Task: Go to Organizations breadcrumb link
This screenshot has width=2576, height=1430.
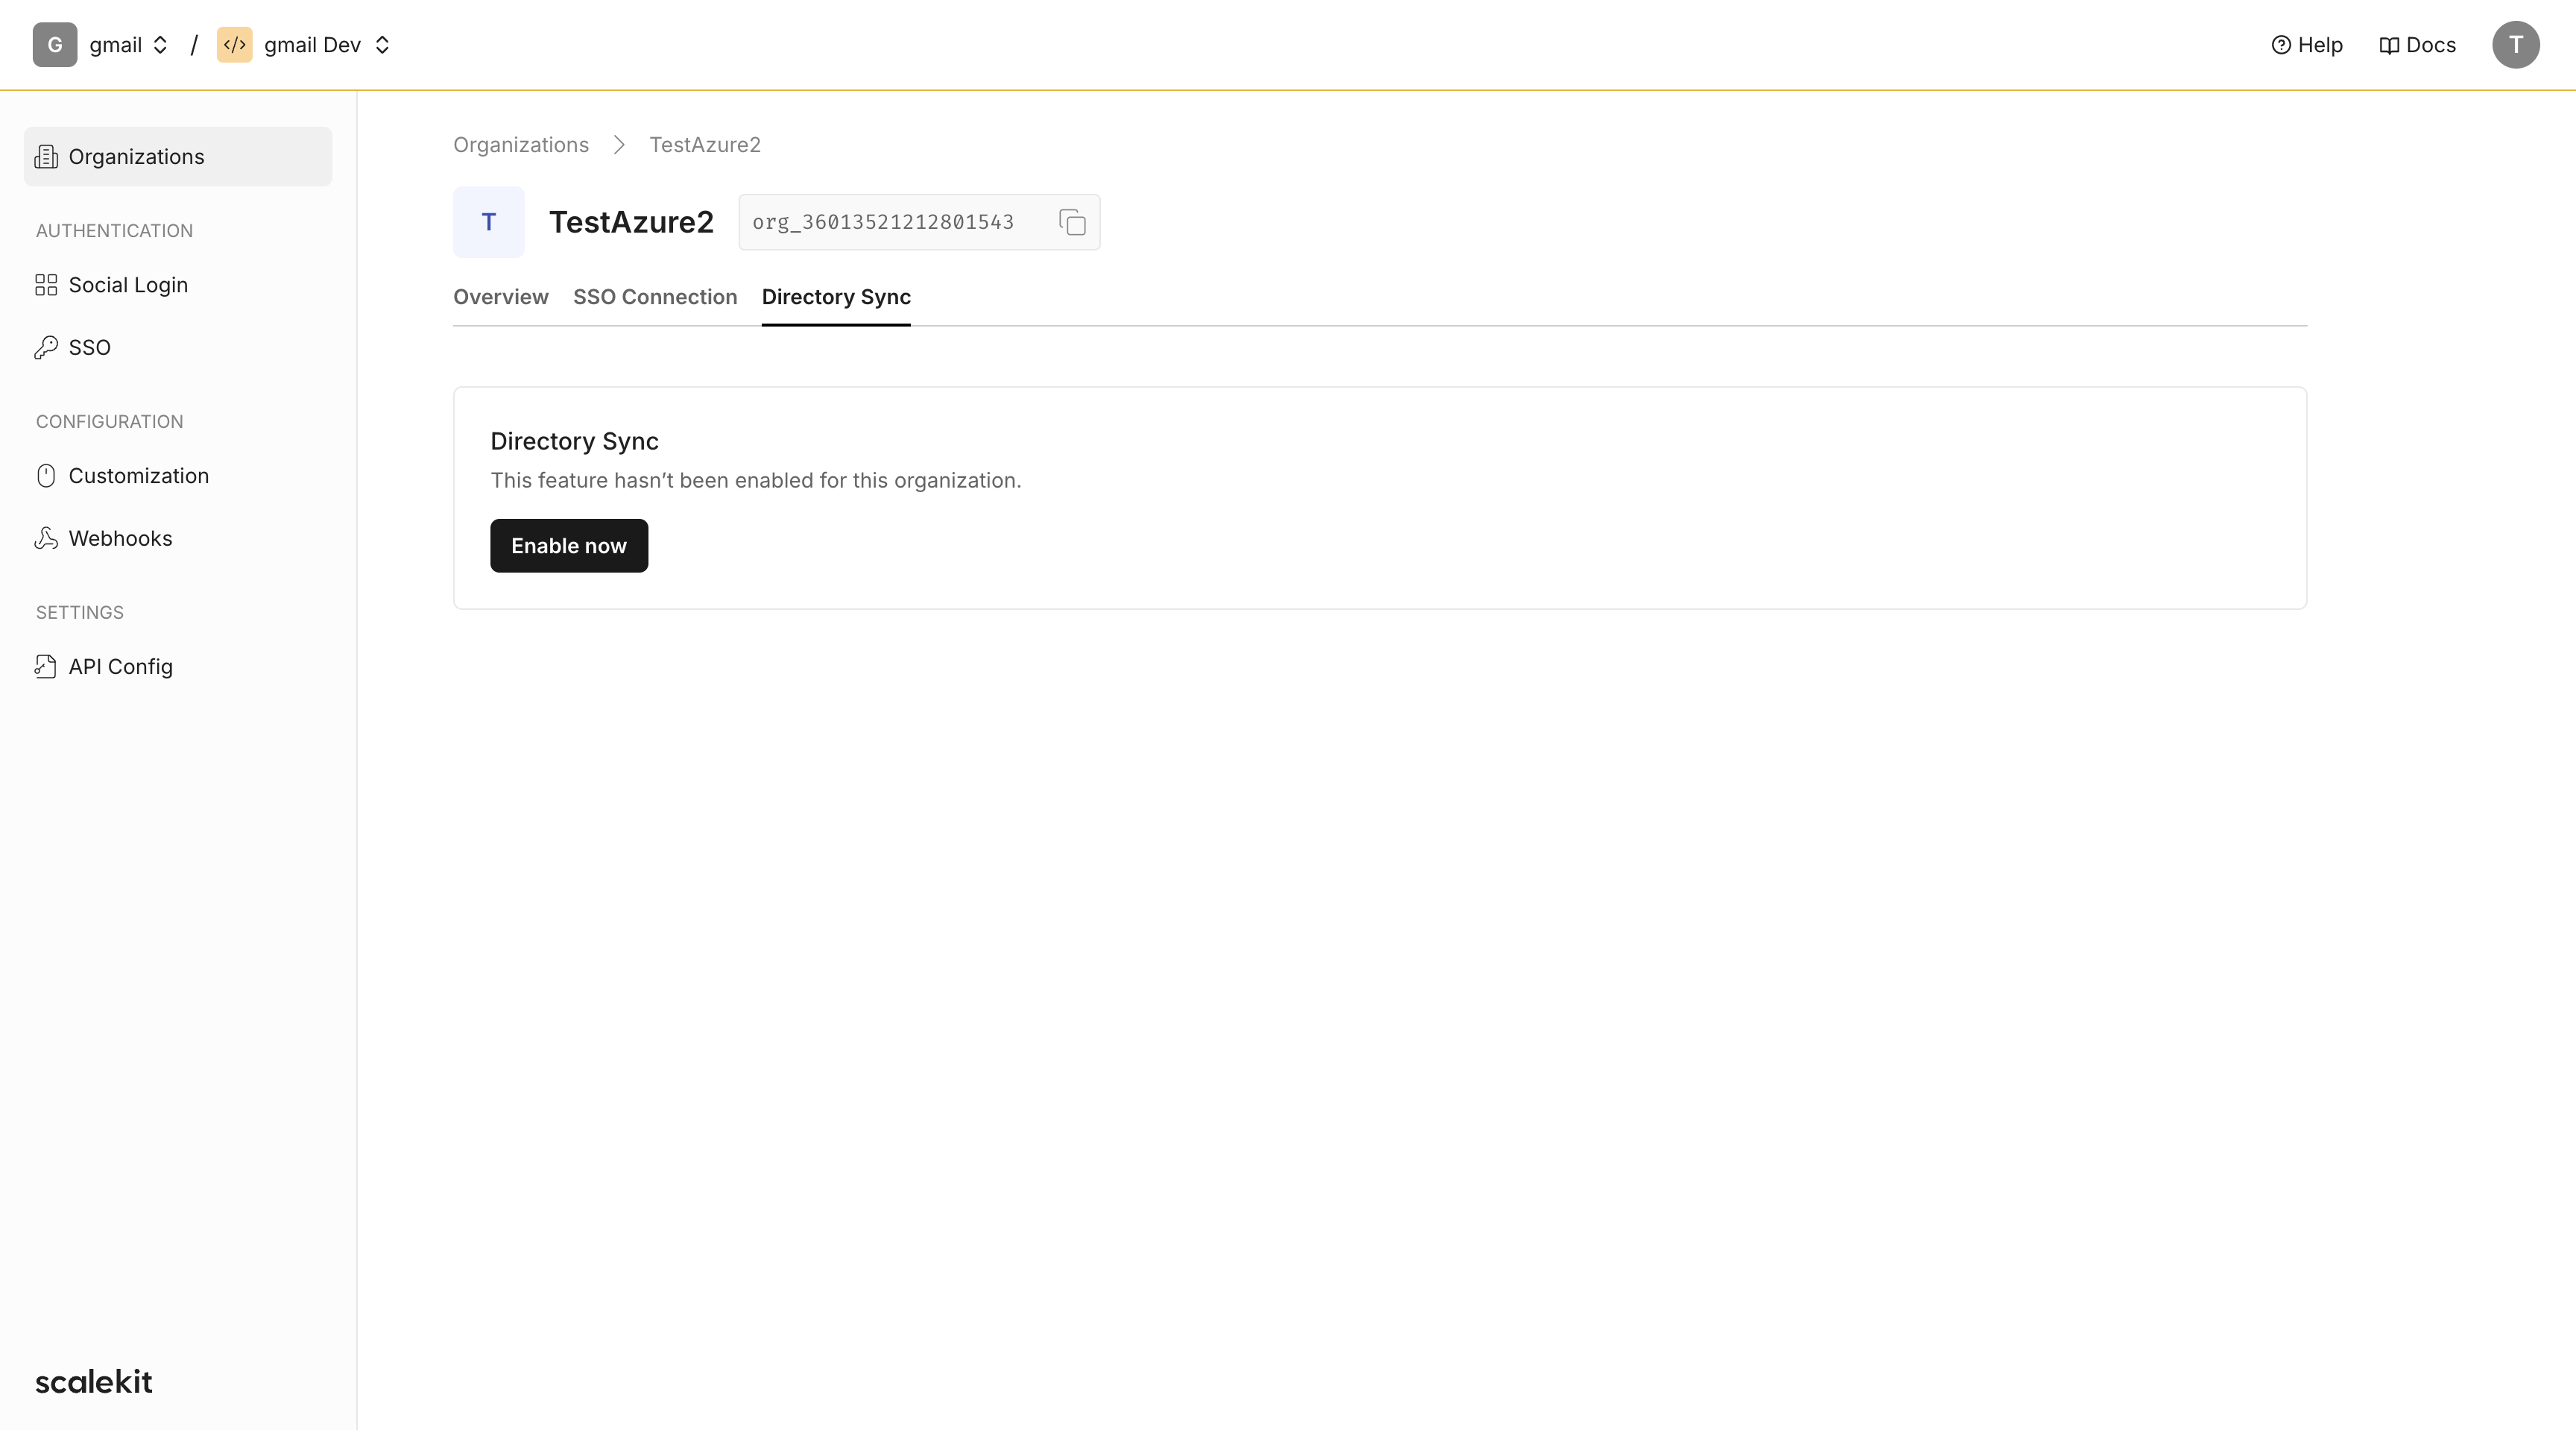Action: click(521, 145)
